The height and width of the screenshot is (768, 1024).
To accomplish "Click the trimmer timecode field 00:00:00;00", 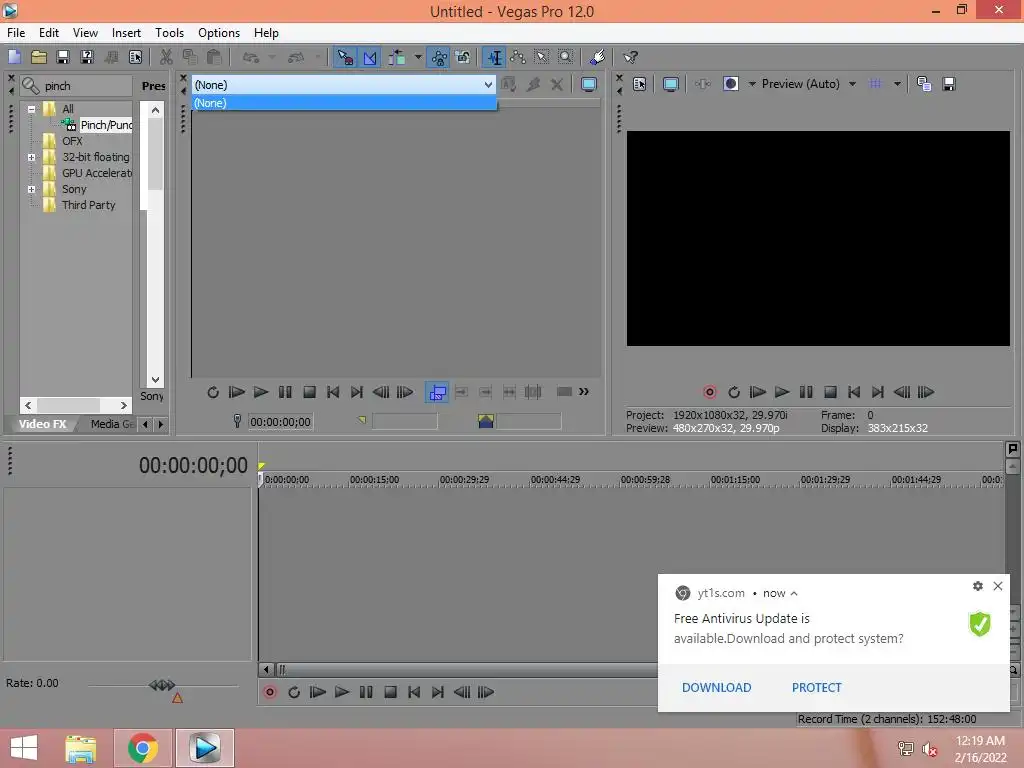I will coord(280,422).
